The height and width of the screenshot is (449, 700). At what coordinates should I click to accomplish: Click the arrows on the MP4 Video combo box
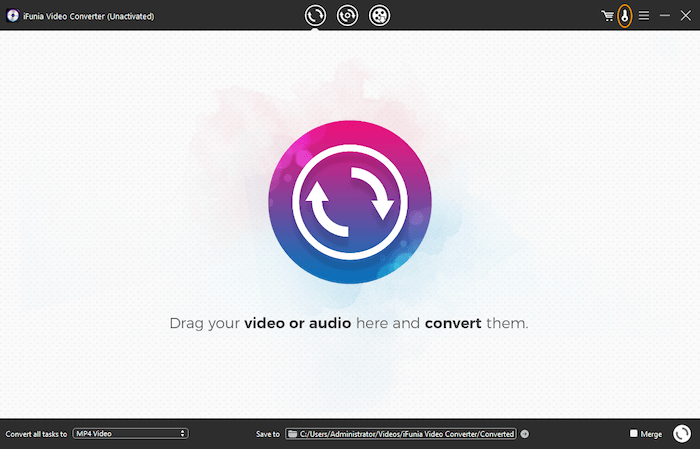182,434
